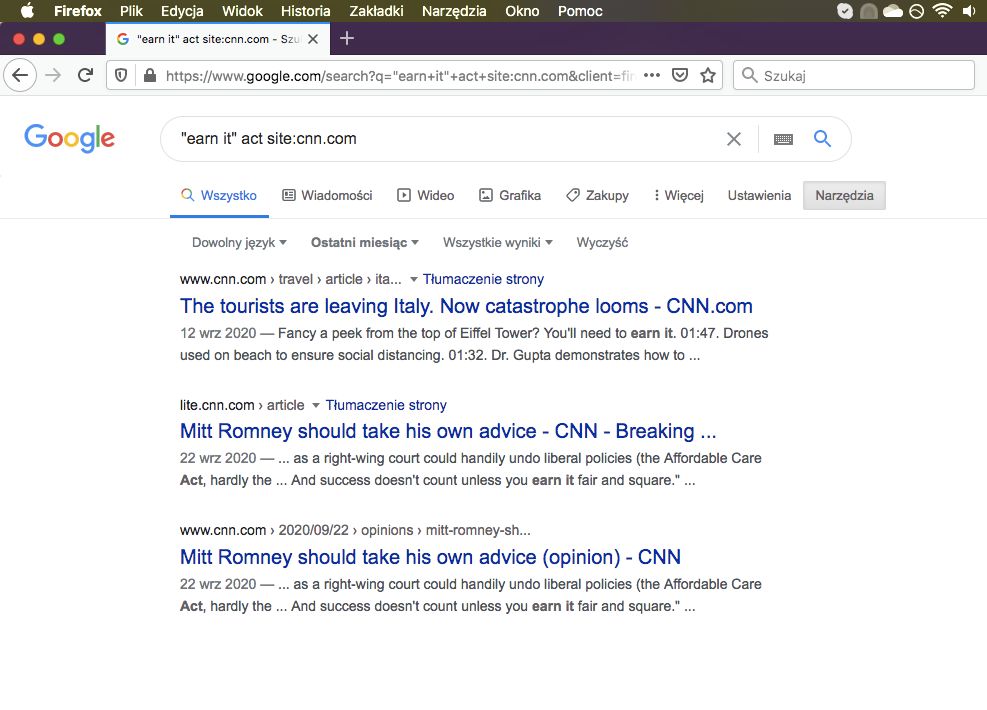Click Wyczyść to clear filters

coord(602,243)
